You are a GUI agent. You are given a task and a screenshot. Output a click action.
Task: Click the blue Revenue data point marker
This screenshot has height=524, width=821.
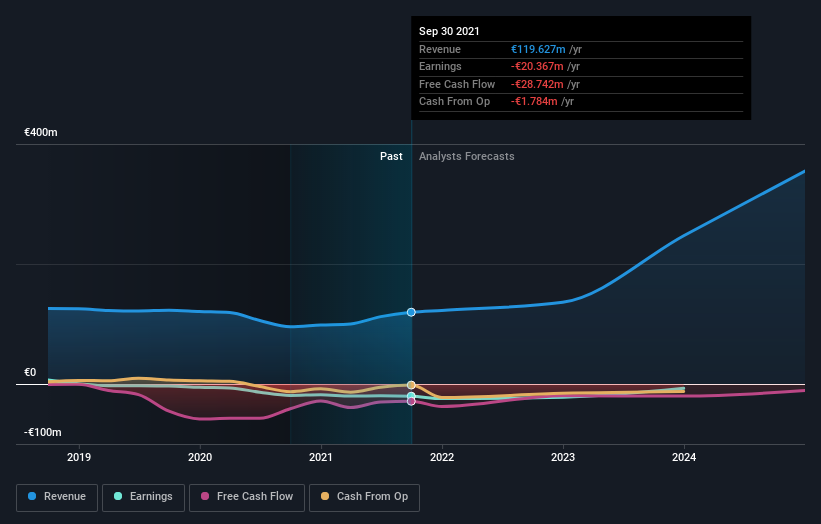pos(411,312)
